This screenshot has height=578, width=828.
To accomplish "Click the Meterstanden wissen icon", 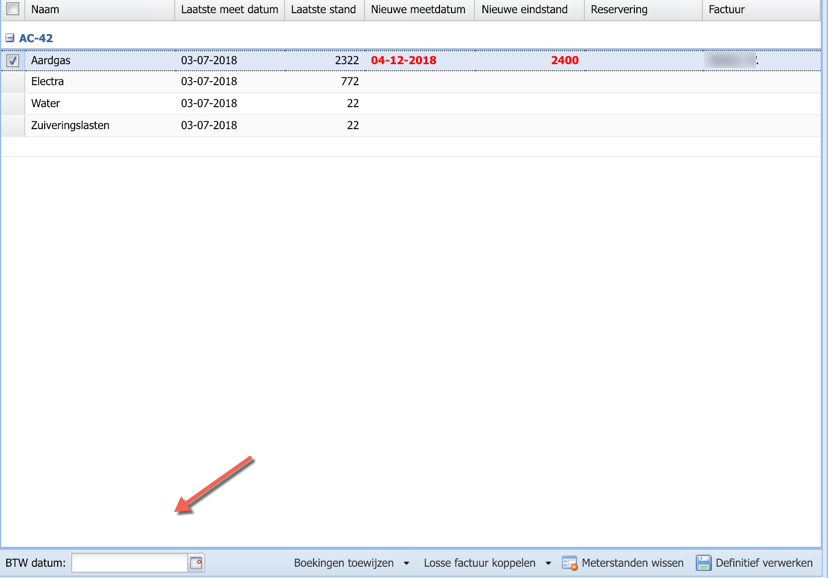I will [570, 563].
